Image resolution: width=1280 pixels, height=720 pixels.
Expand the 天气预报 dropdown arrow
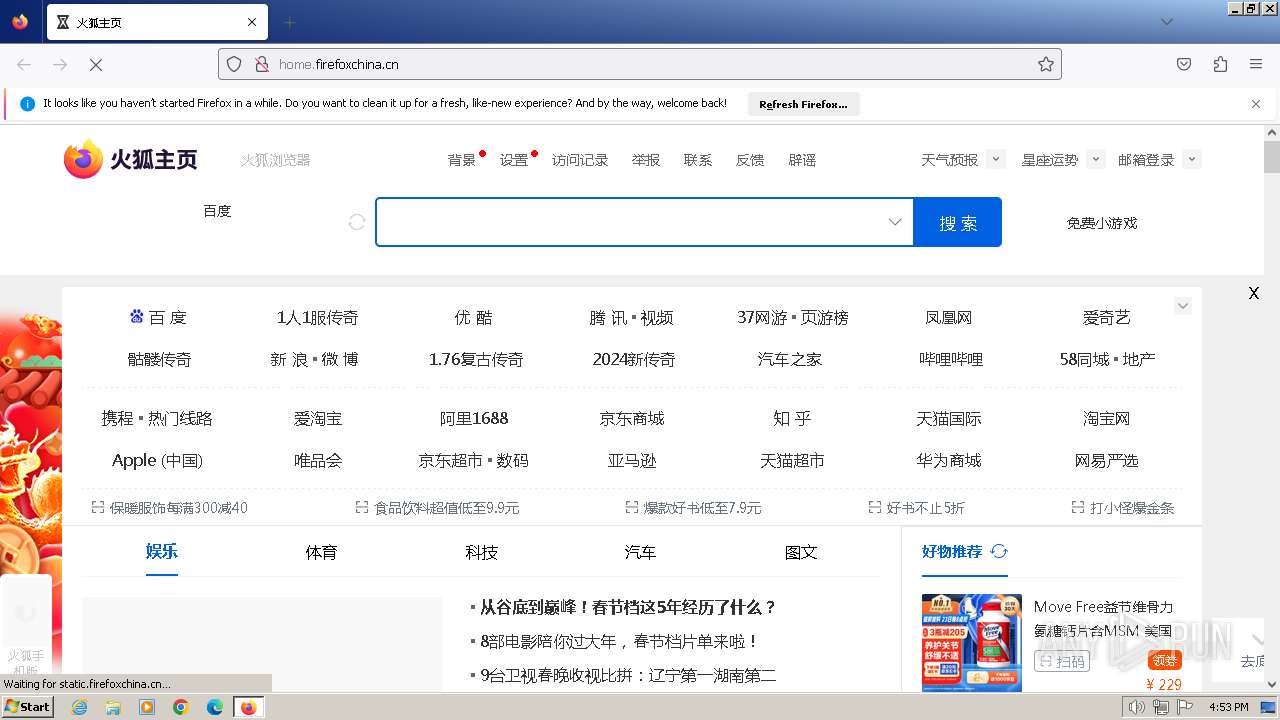[x=996, y=159]
